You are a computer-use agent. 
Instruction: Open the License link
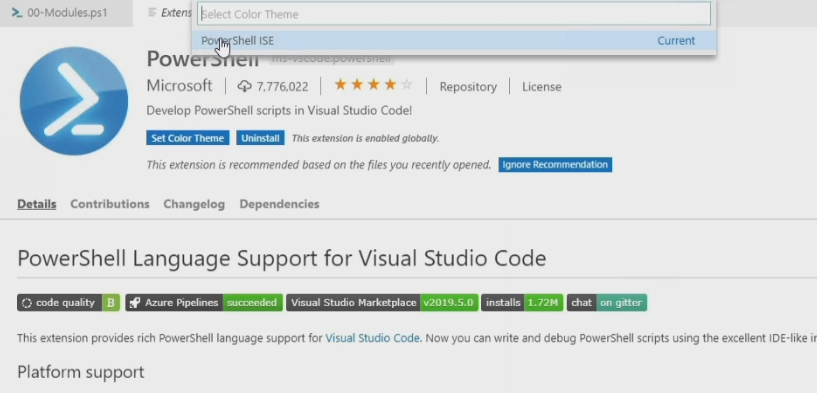coord(541,87)
